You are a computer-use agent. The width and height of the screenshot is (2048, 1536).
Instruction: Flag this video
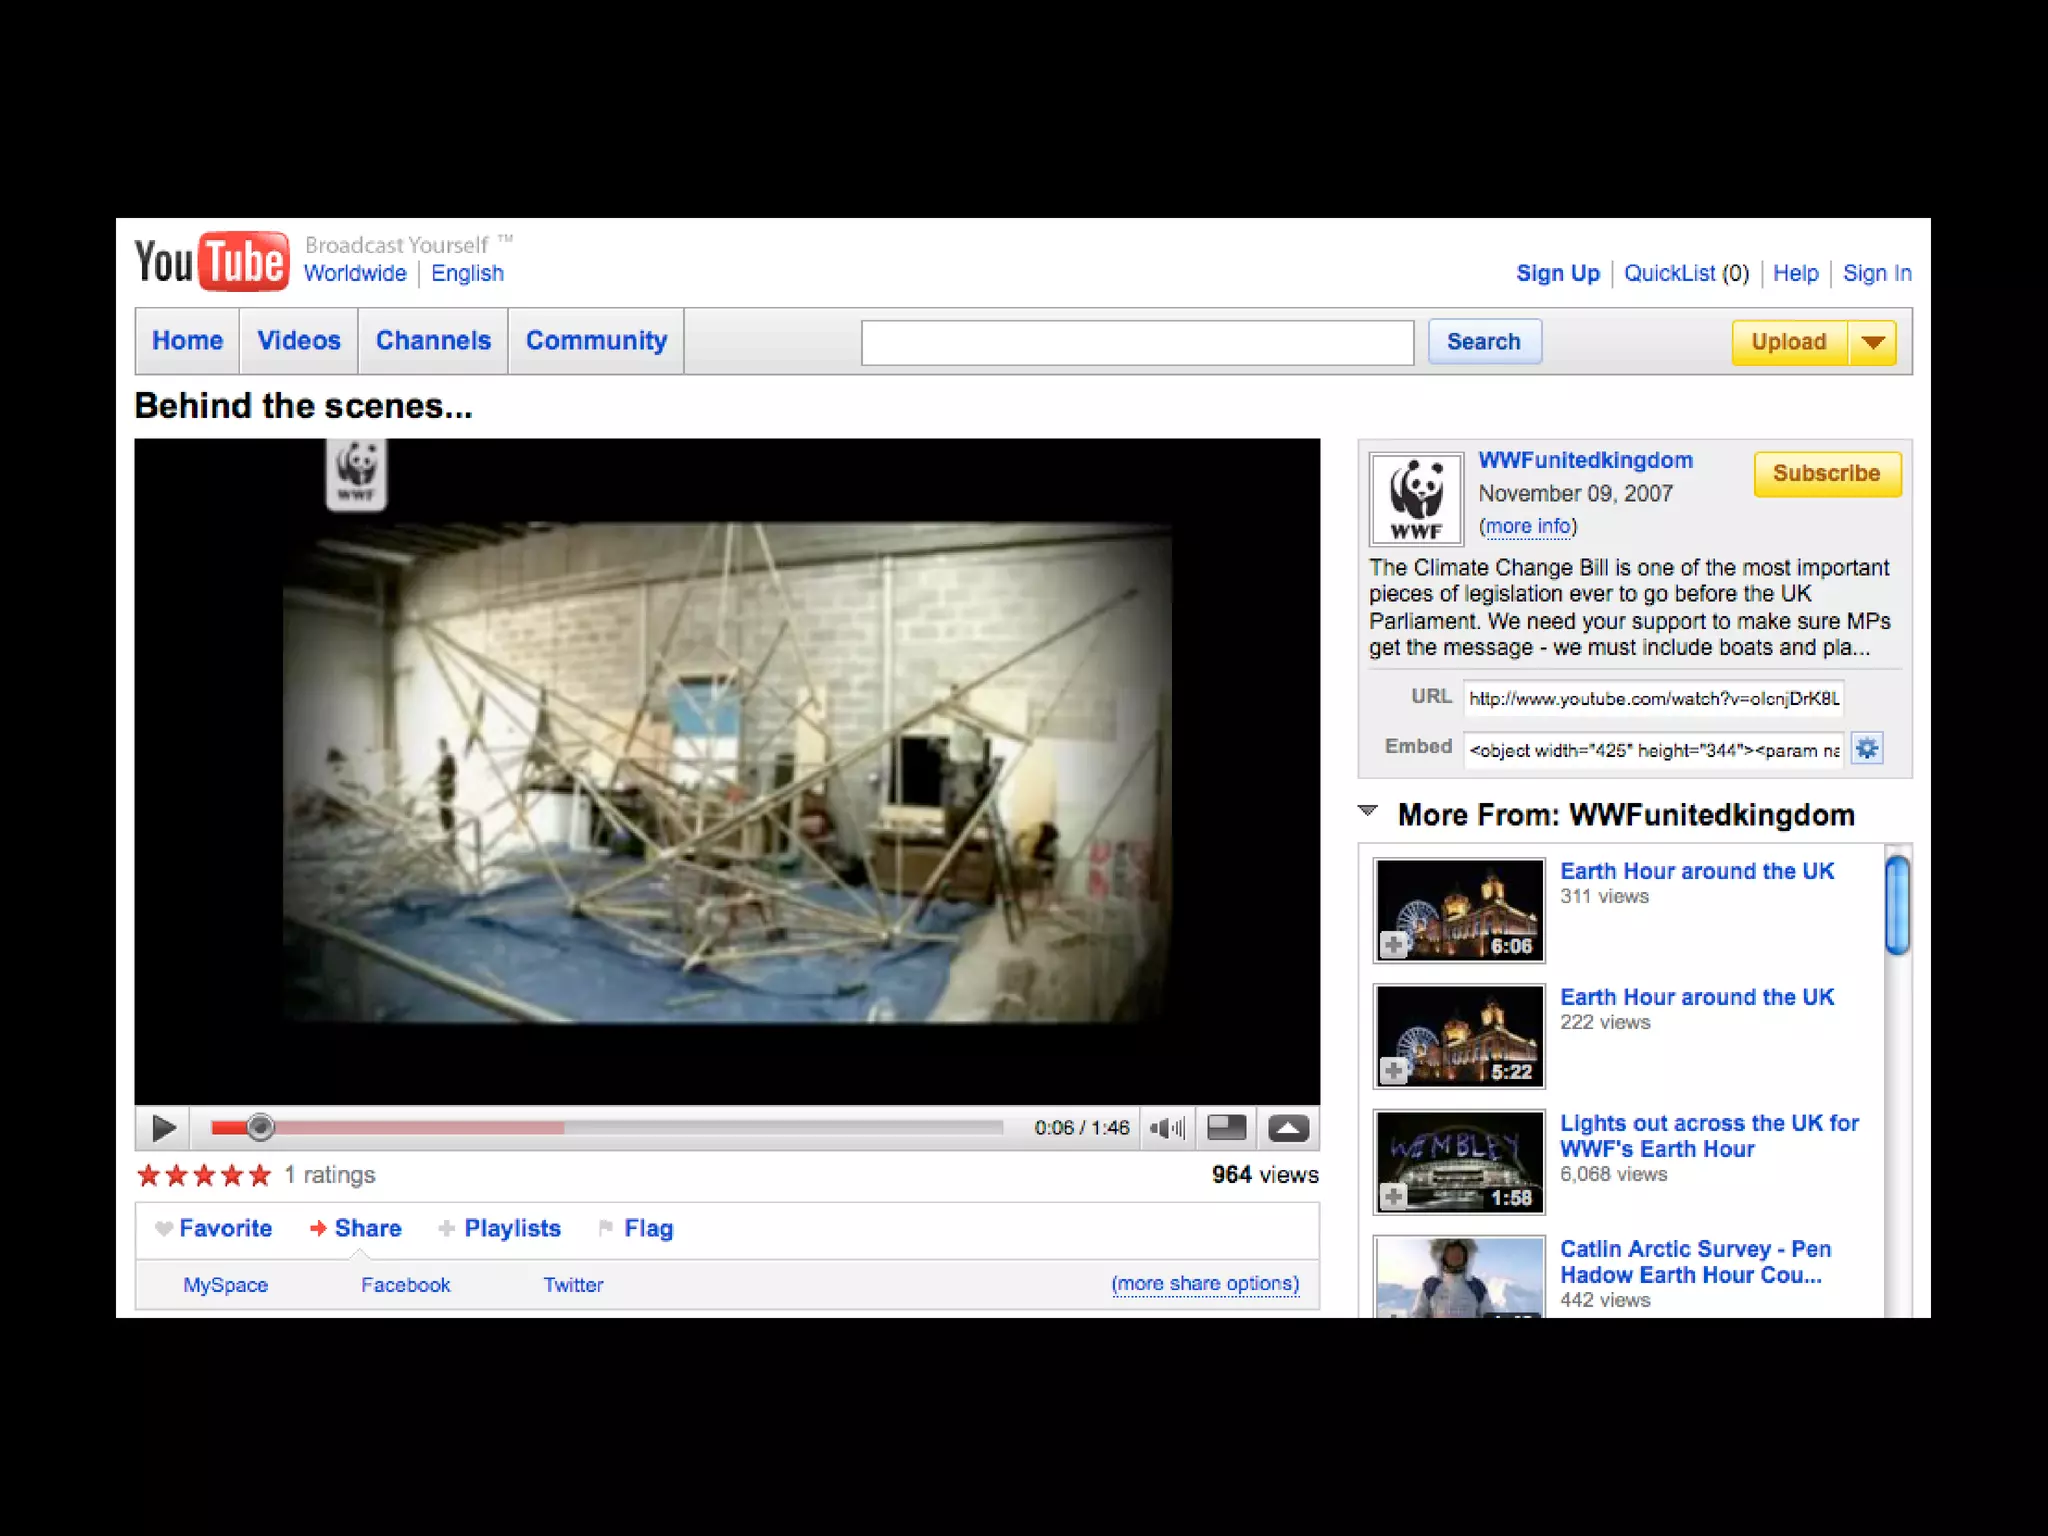pyautogui.click(x=647, y=1228)
